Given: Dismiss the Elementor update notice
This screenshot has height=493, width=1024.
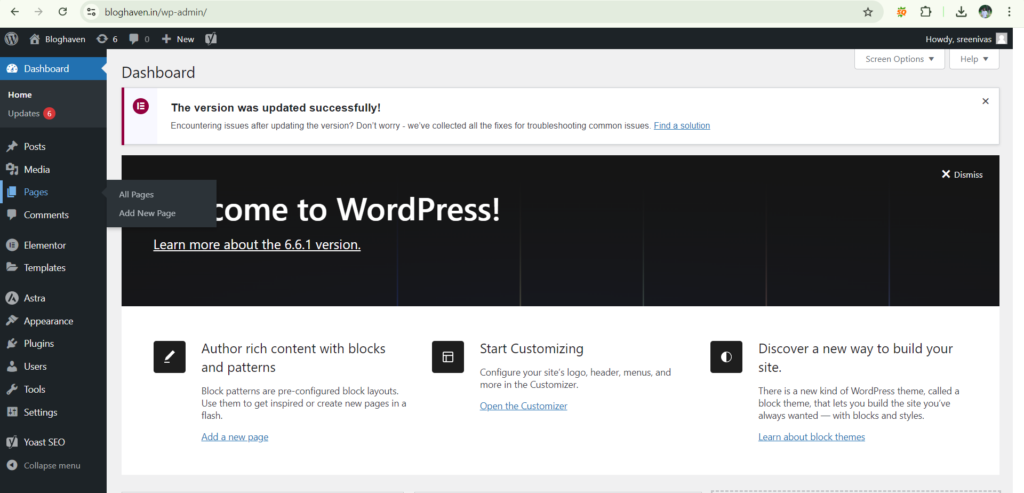Looking at the screenshot, I should pos(985,101).
